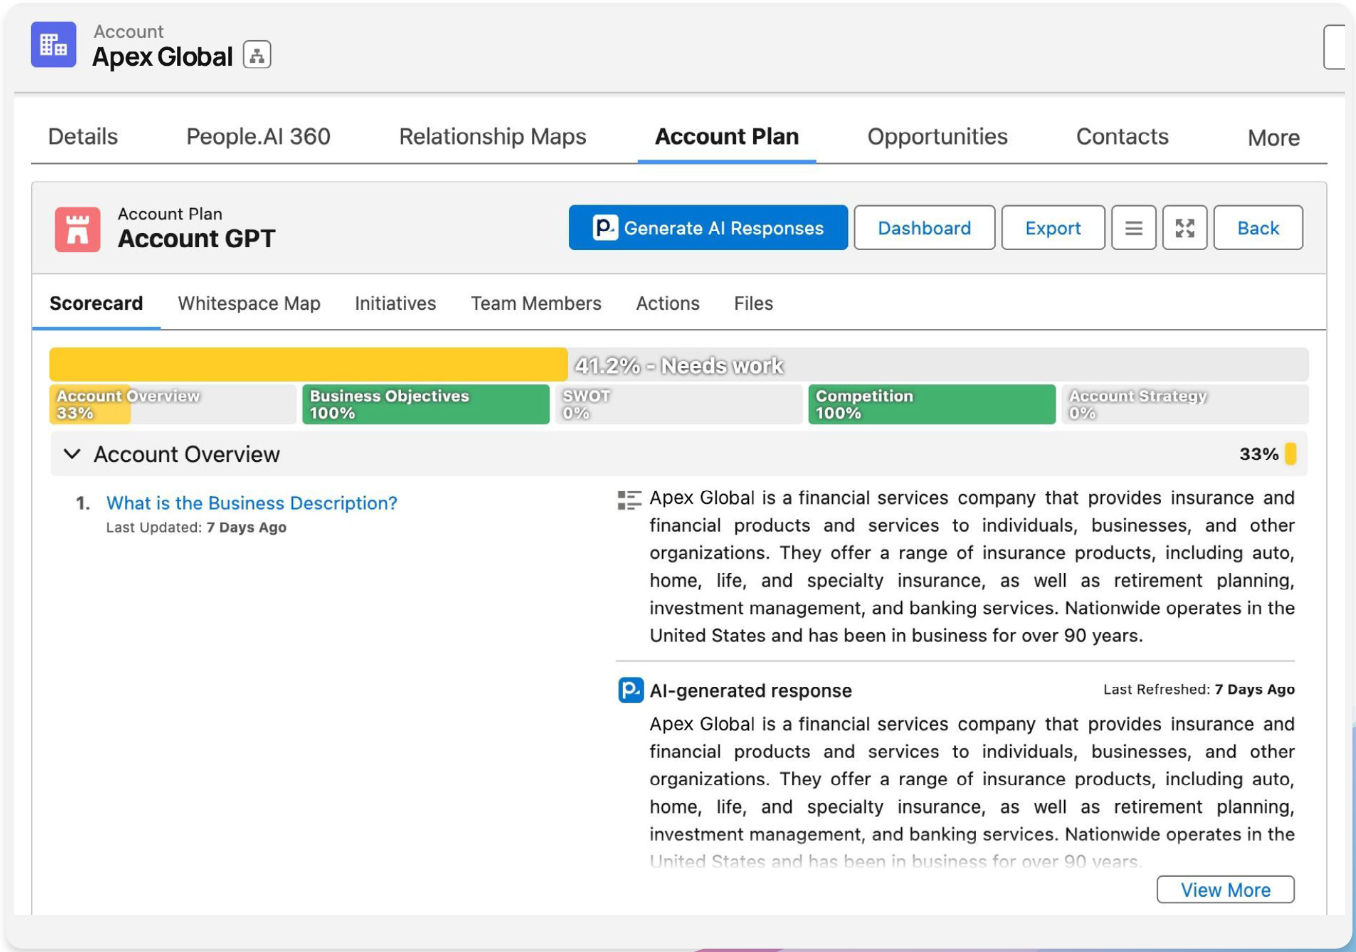This screenshot has width=1356, height=952.
Task: Click View More under AI response
Action: [x=1225, y=890]
